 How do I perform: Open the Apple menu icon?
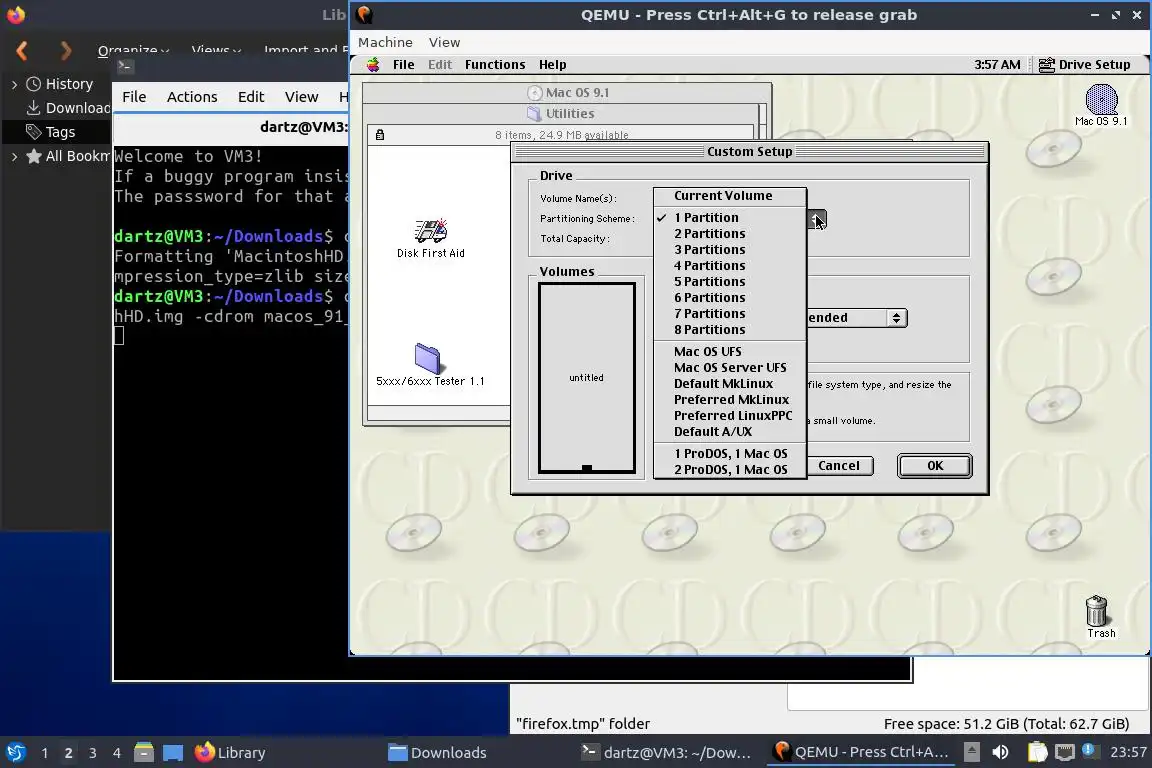pyautogui.click(x=373, y=65)
